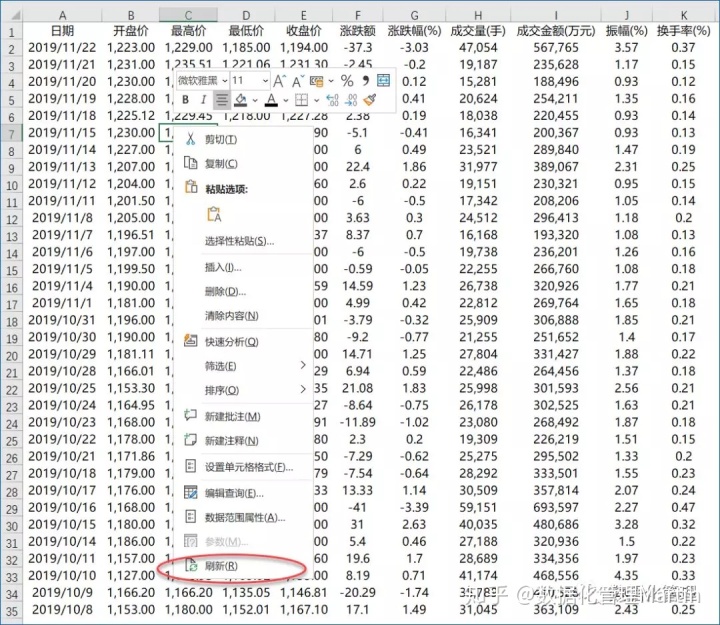
Task: Click the Decrease Decimal icon
Action: (351, 100)
